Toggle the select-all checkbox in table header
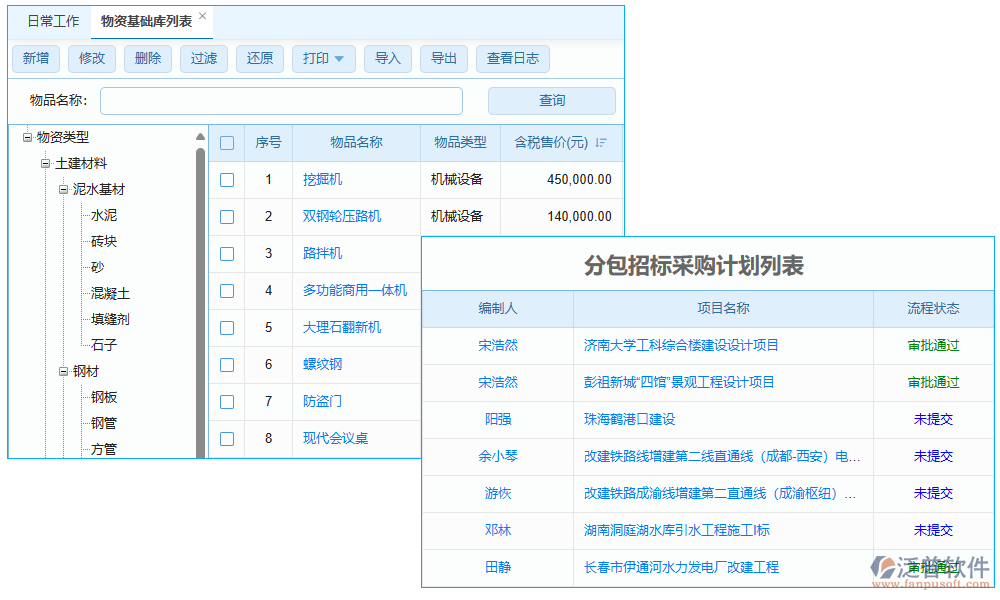 227,142
